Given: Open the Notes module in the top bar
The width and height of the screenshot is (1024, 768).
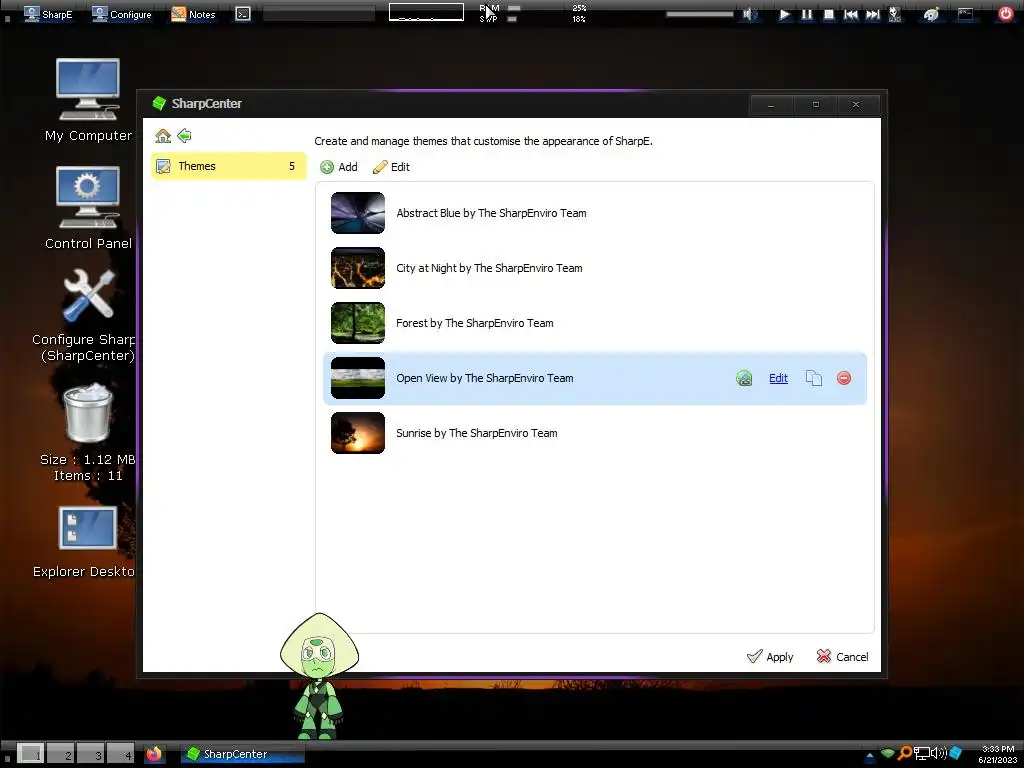Looking at the screenshot, I should point(193,14).
